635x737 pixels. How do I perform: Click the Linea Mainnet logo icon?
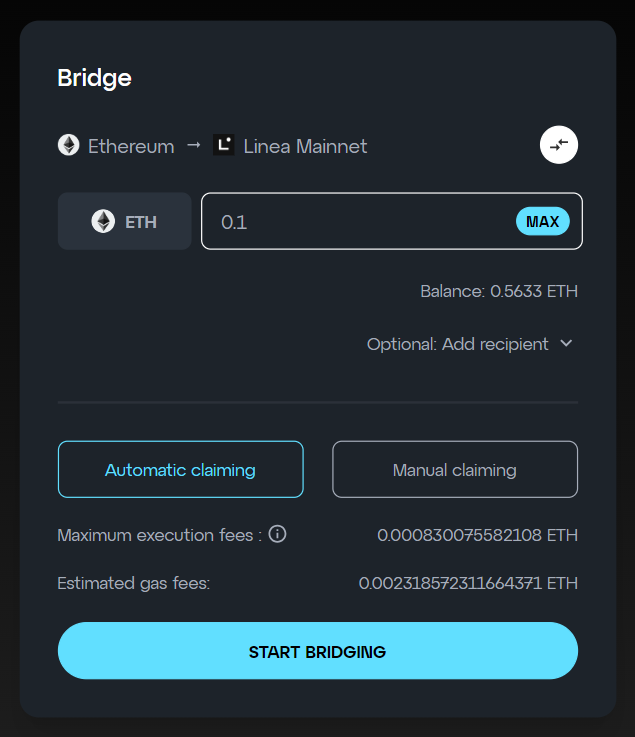click(224, 145)
